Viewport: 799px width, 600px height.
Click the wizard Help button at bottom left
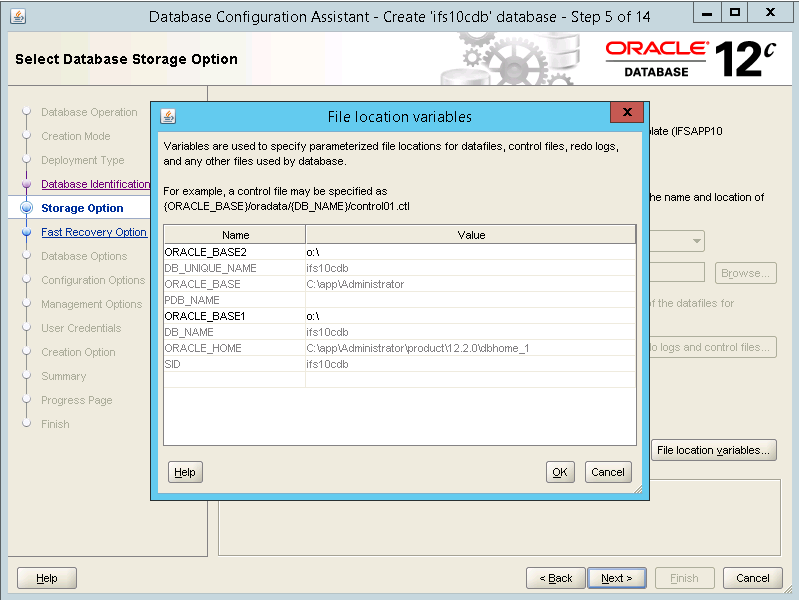tap(47, 578)
